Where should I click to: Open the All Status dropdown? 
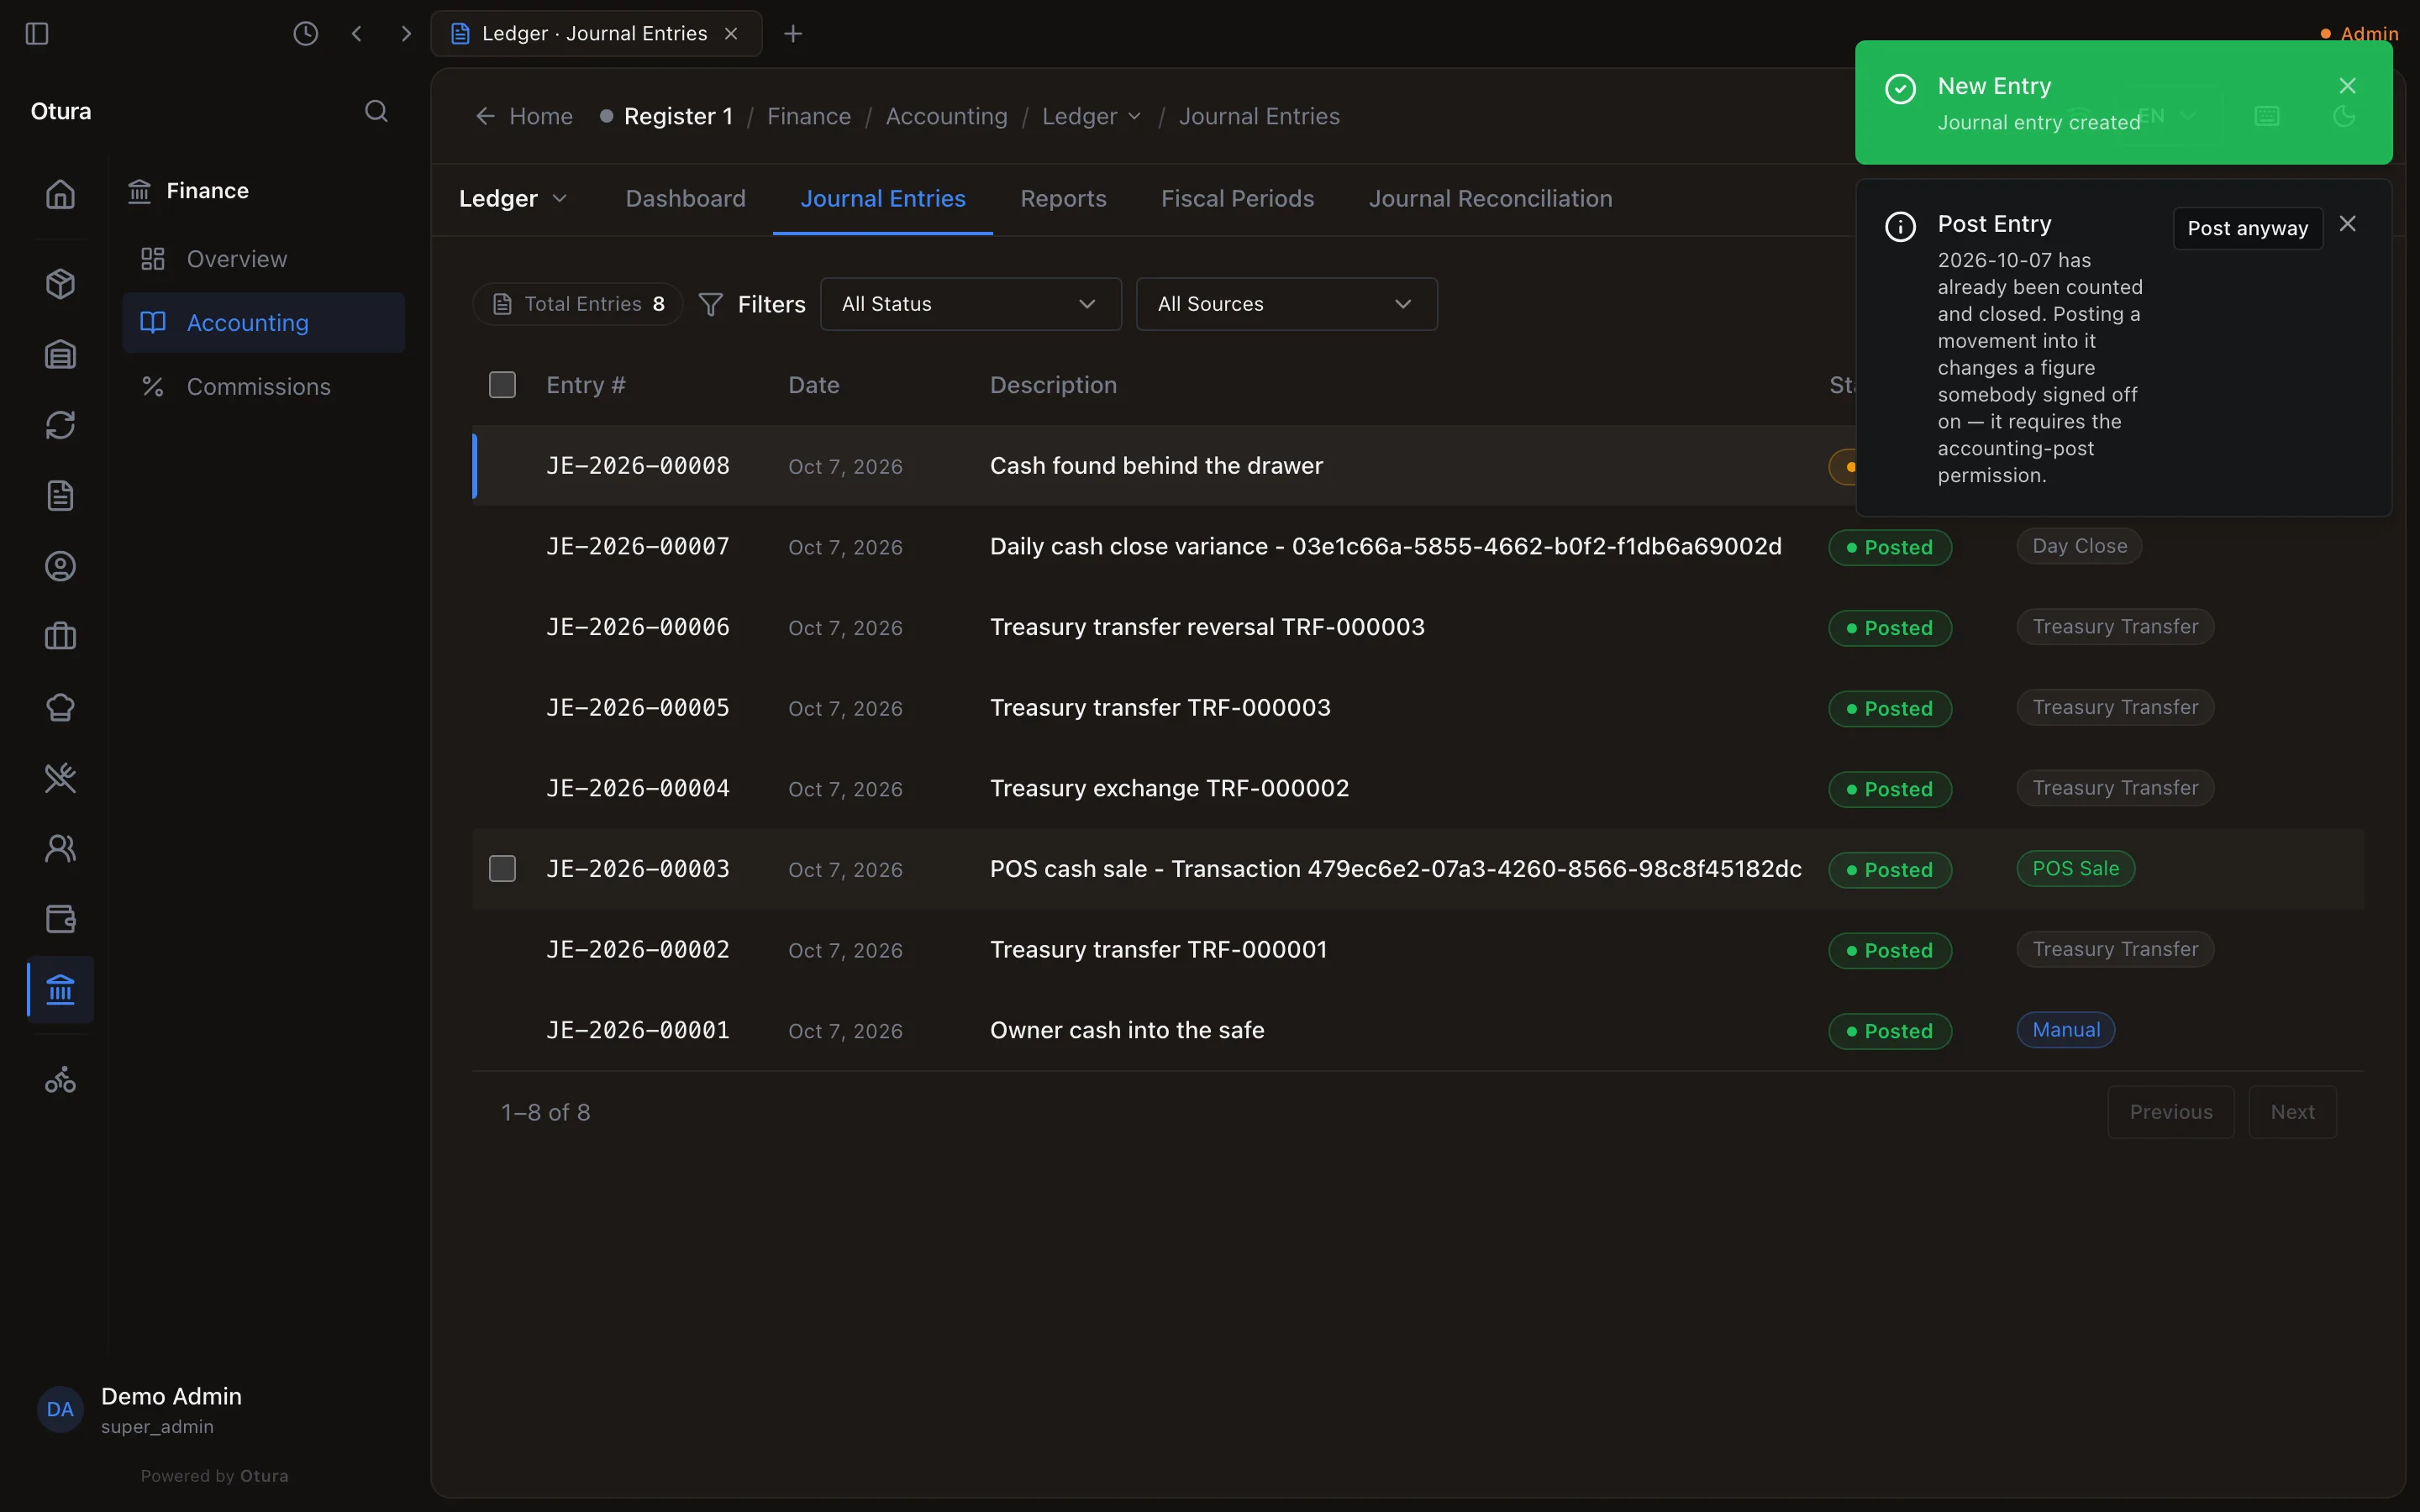(970, 304)
